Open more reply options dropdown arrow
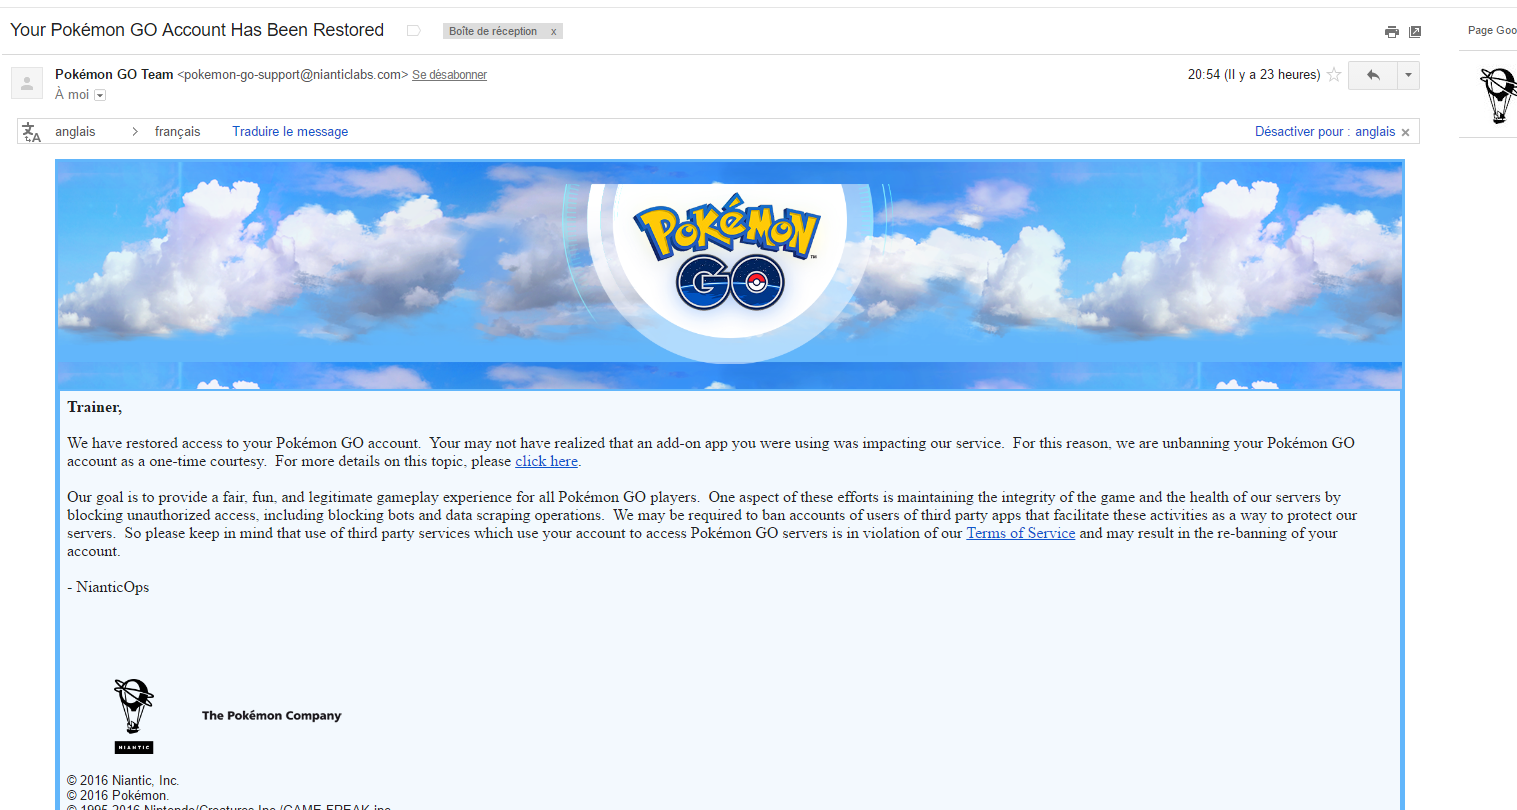The image size is (1517, 810). pyautogui.click(x=1408, y=75)
